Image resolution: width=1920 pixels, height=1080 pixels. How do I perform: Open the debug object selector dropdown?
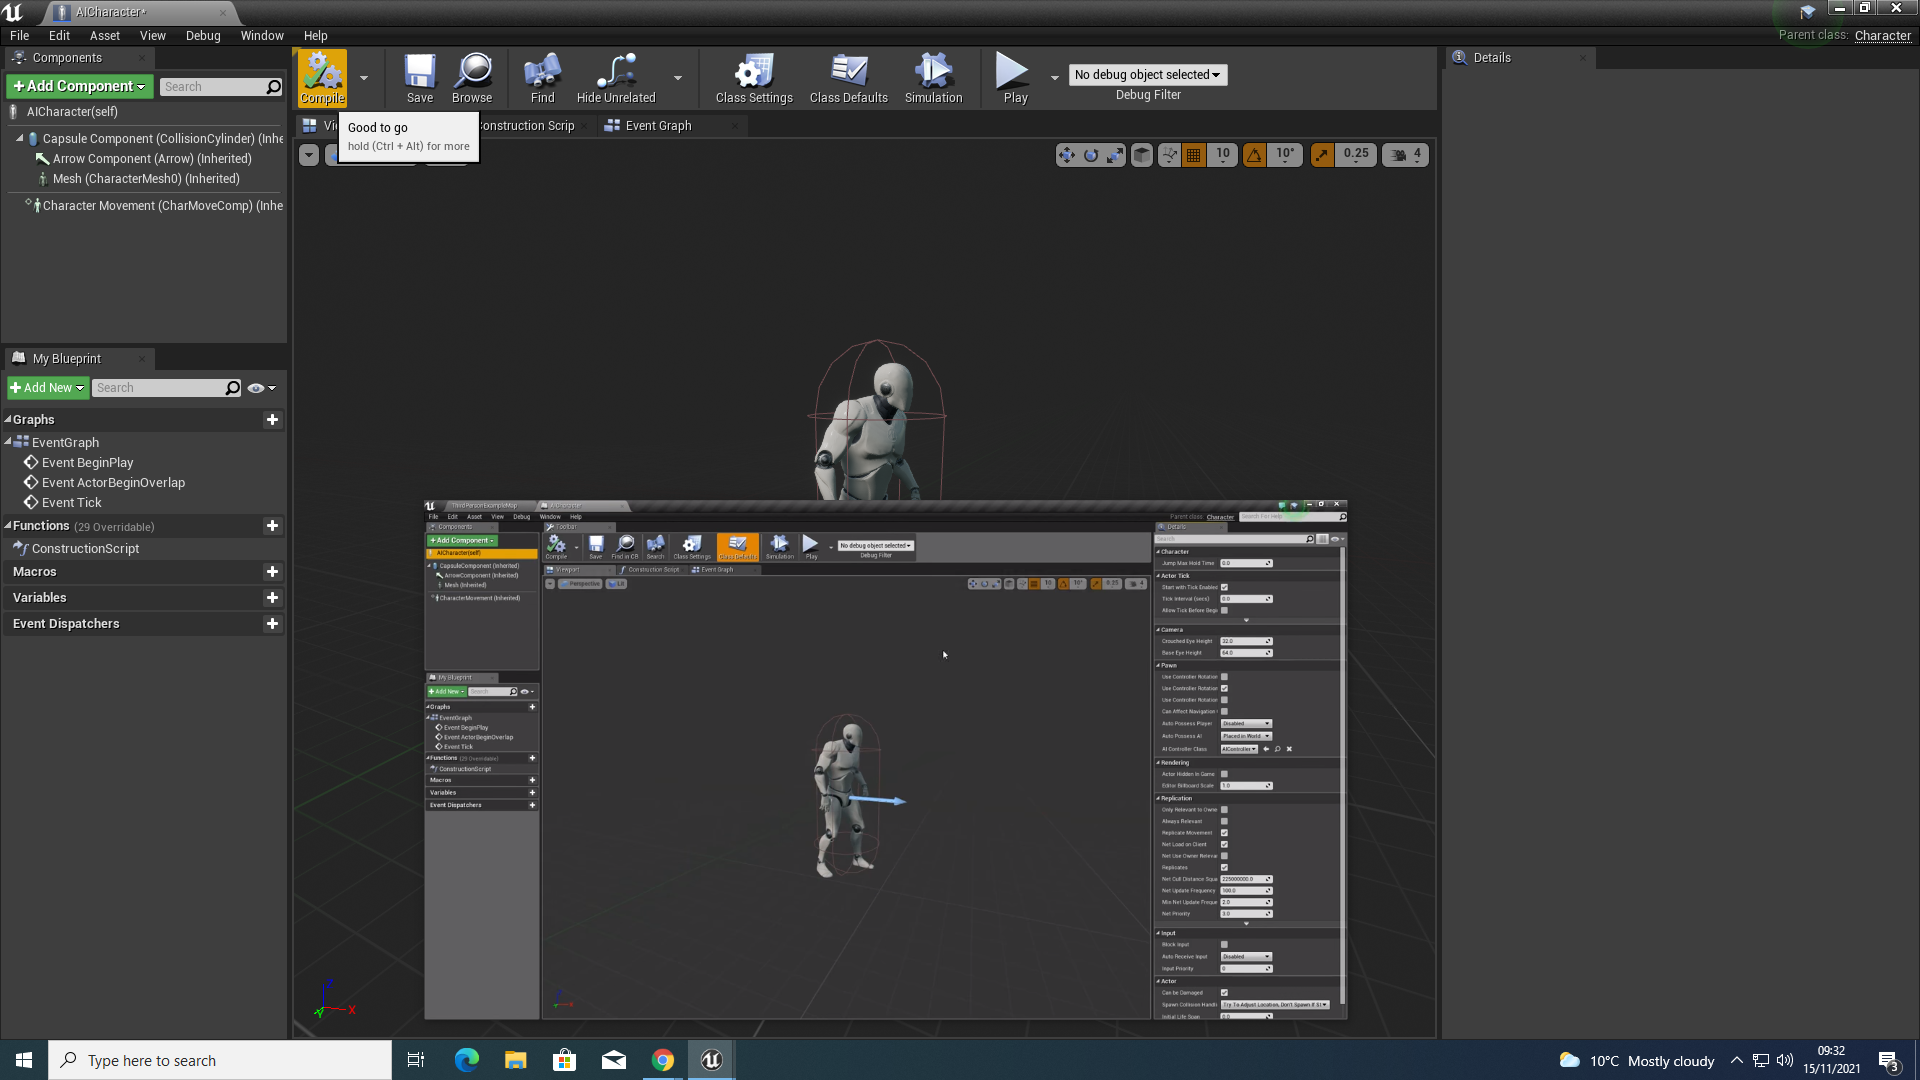pos(1147,75)
